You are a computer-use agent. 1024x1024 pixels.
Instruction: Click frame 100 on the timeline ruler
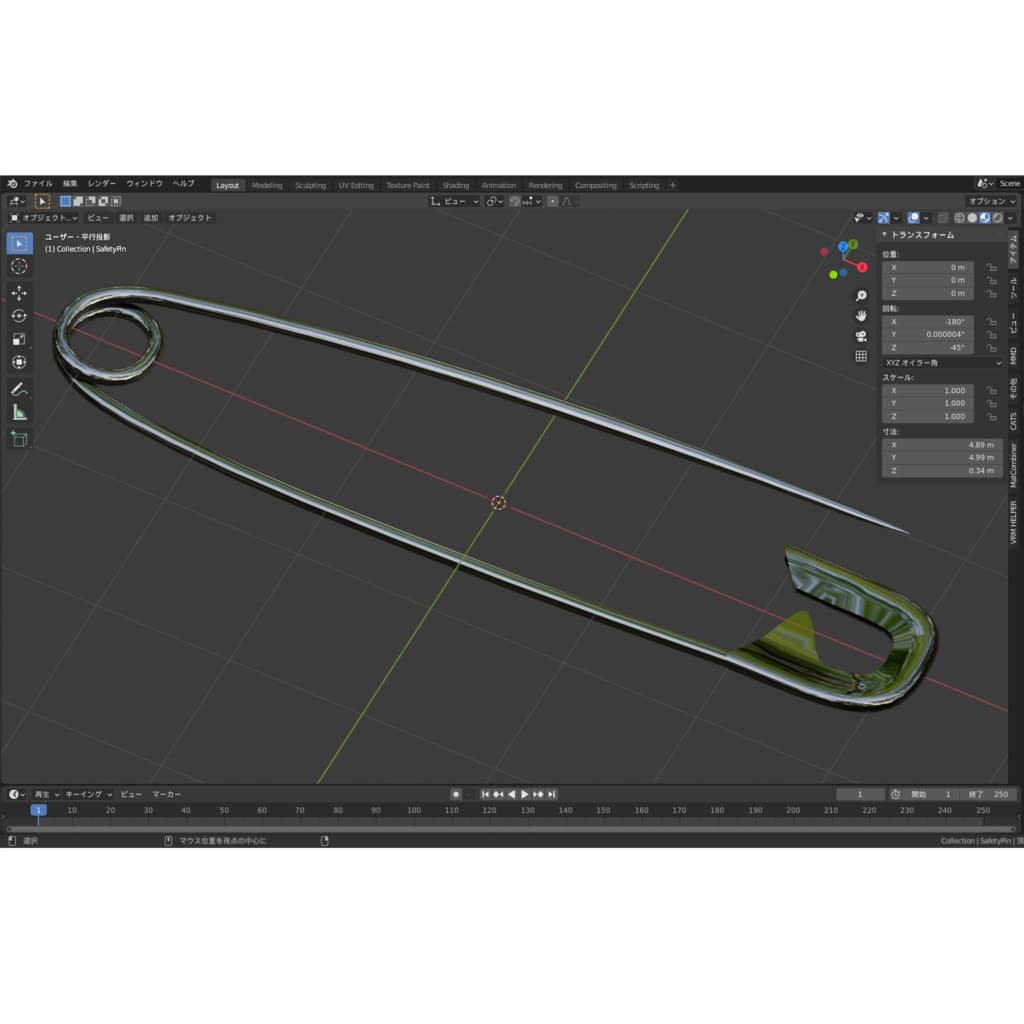414,810
